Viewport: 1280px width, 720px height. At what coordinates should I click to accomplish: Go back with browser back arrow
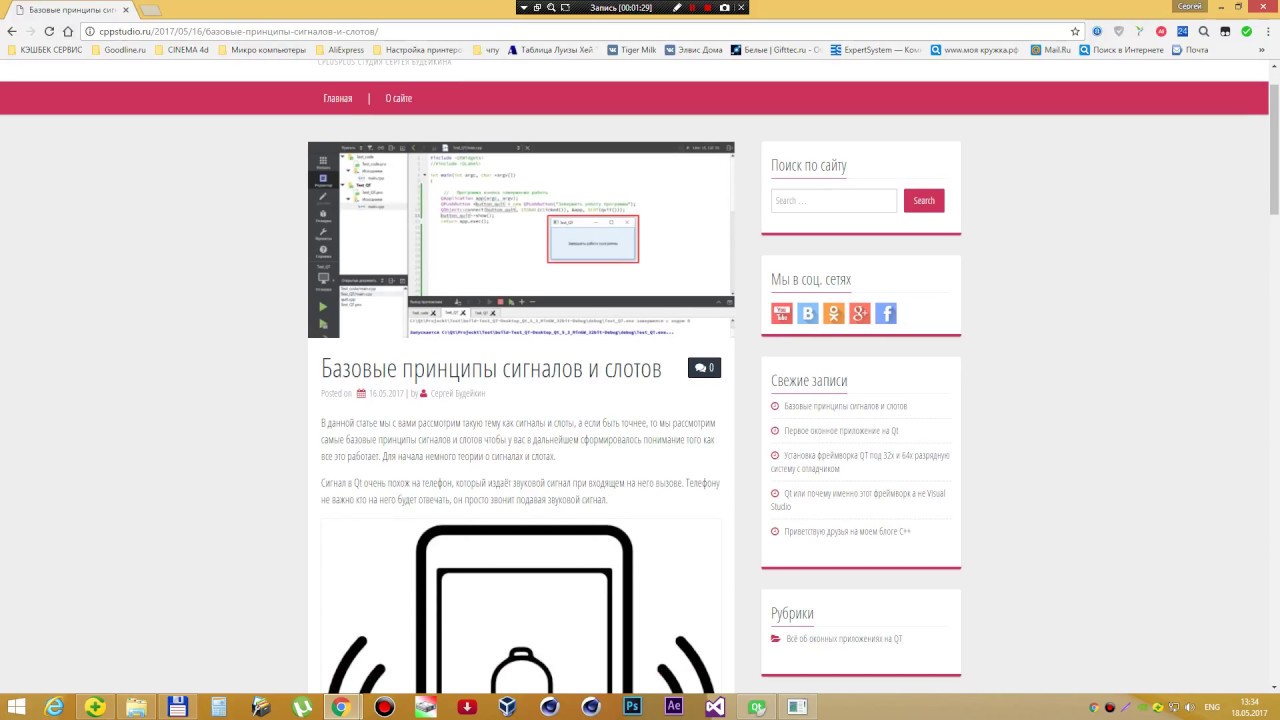pos(12,31)
